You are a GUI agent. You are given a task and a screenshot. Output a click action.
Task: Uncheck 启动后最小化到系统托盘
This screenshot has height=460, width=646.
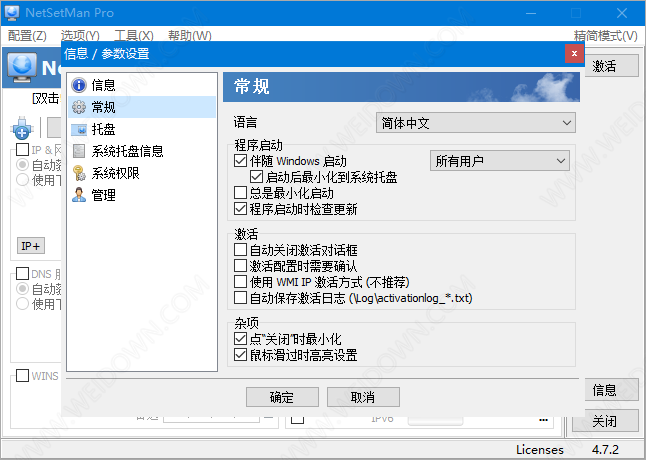pyautogui.click(x=256, y=177)
